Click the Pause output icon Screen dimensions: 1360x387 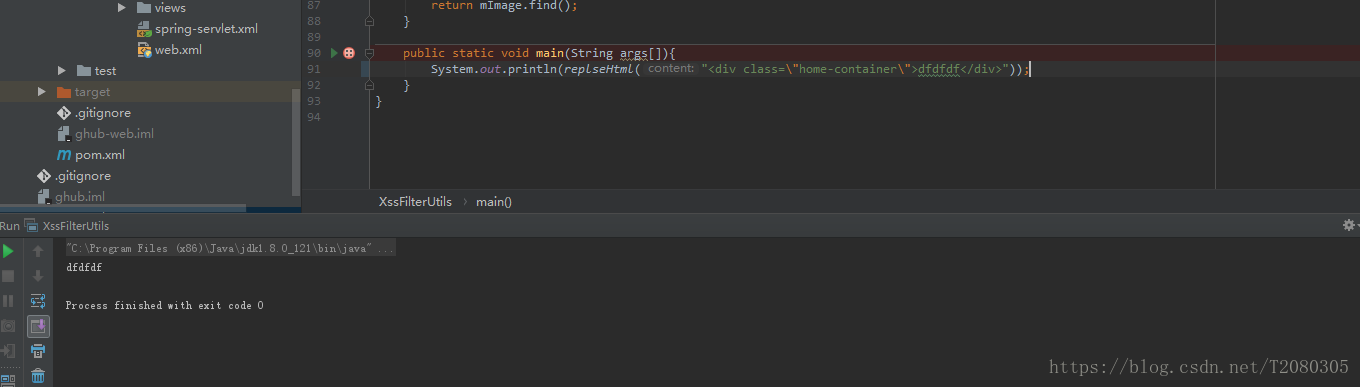point(9,300)
